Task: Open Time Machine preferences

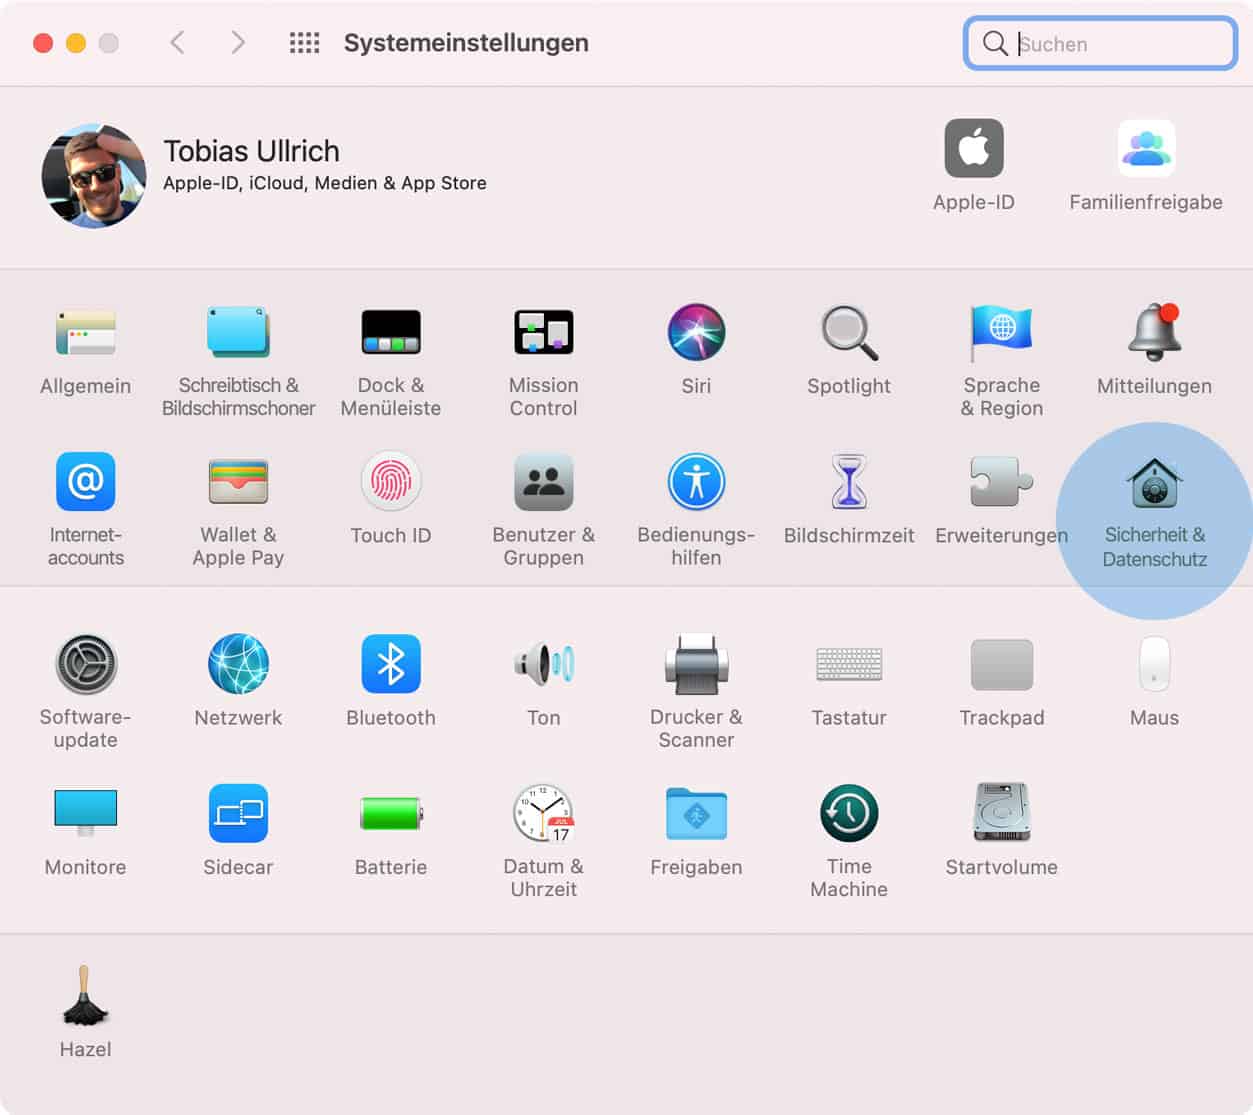Action: click(849, 813)
